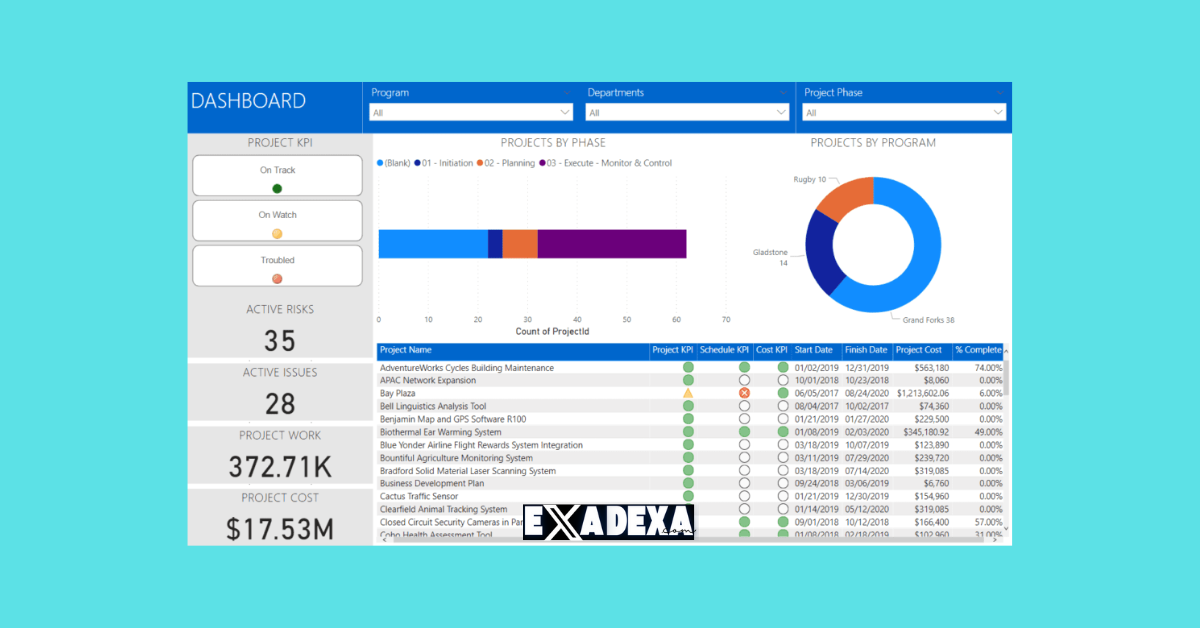Viewport: 1200px width, 628px height.
Task: Open the Program filter dropdown
Action: [472, 113]
